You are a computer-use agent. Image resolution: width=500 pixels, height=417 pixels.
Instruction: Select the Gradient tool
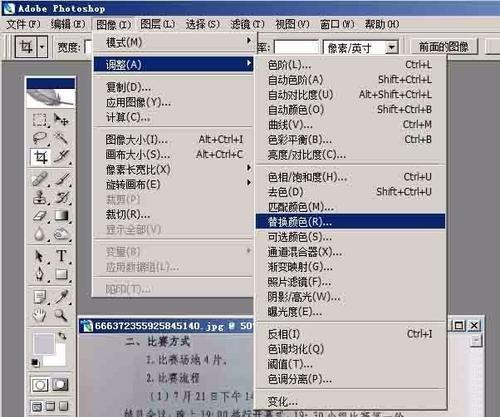(x=61, y=216)
